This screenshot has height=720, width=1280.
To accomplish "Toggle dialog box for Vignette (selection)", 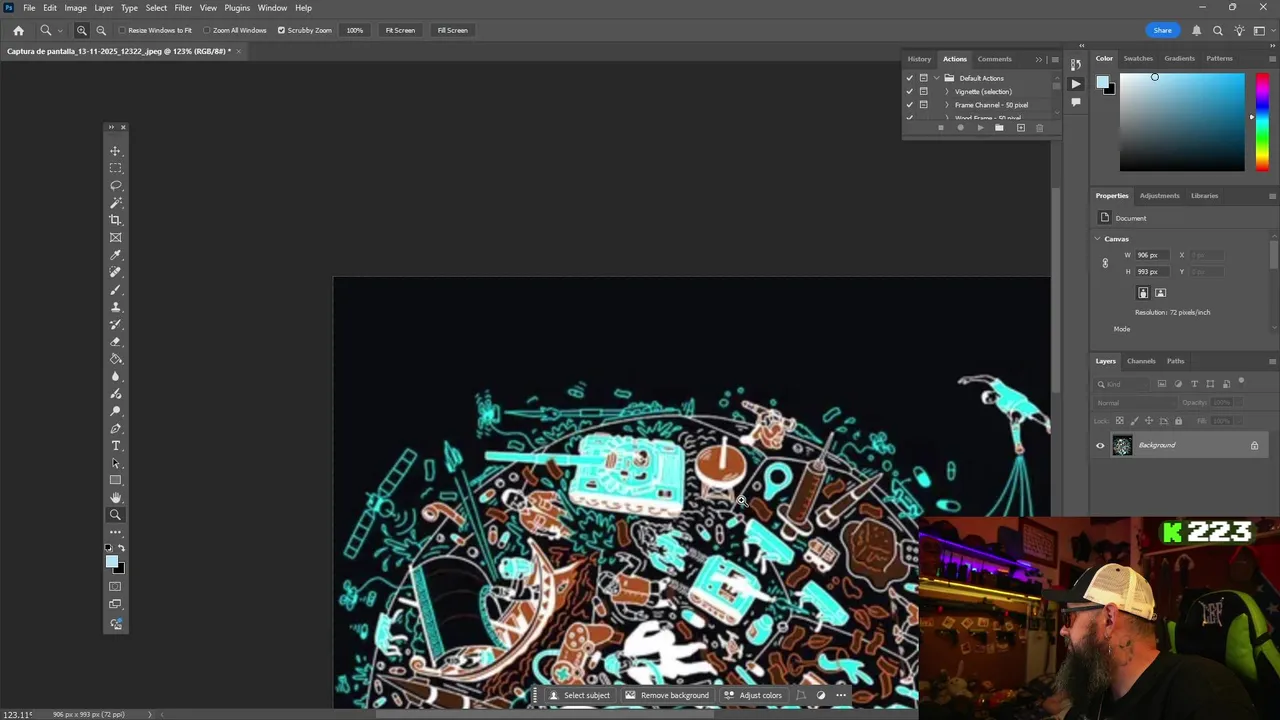I will [923, 91].
